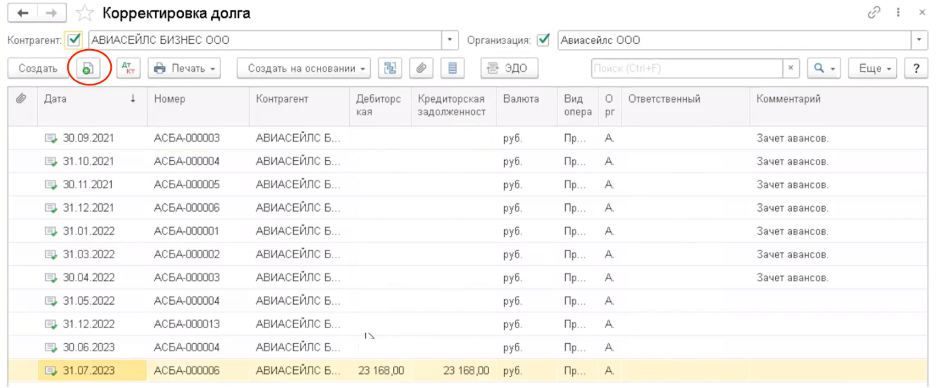Select row dated 31.12.2021

click(x=467, y=208)
